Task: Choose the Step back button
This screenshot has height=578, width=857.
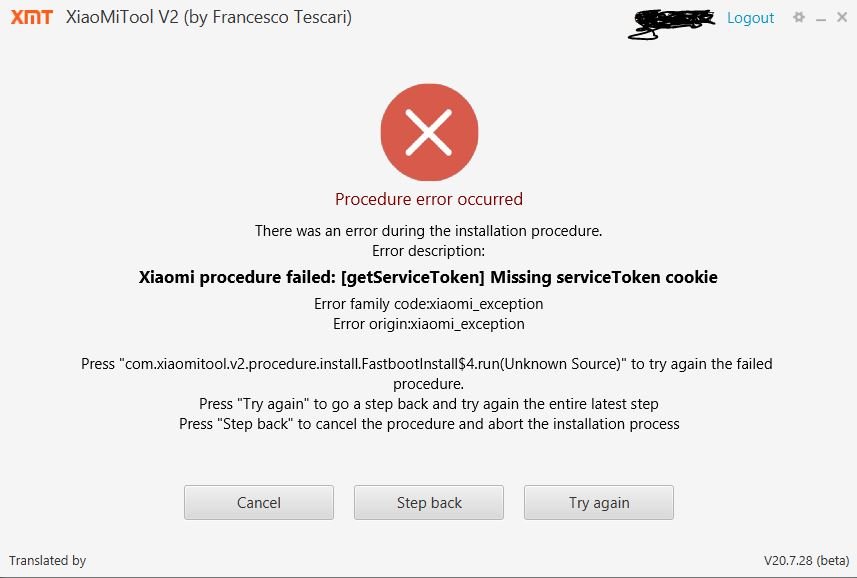Action: [429, 502]
